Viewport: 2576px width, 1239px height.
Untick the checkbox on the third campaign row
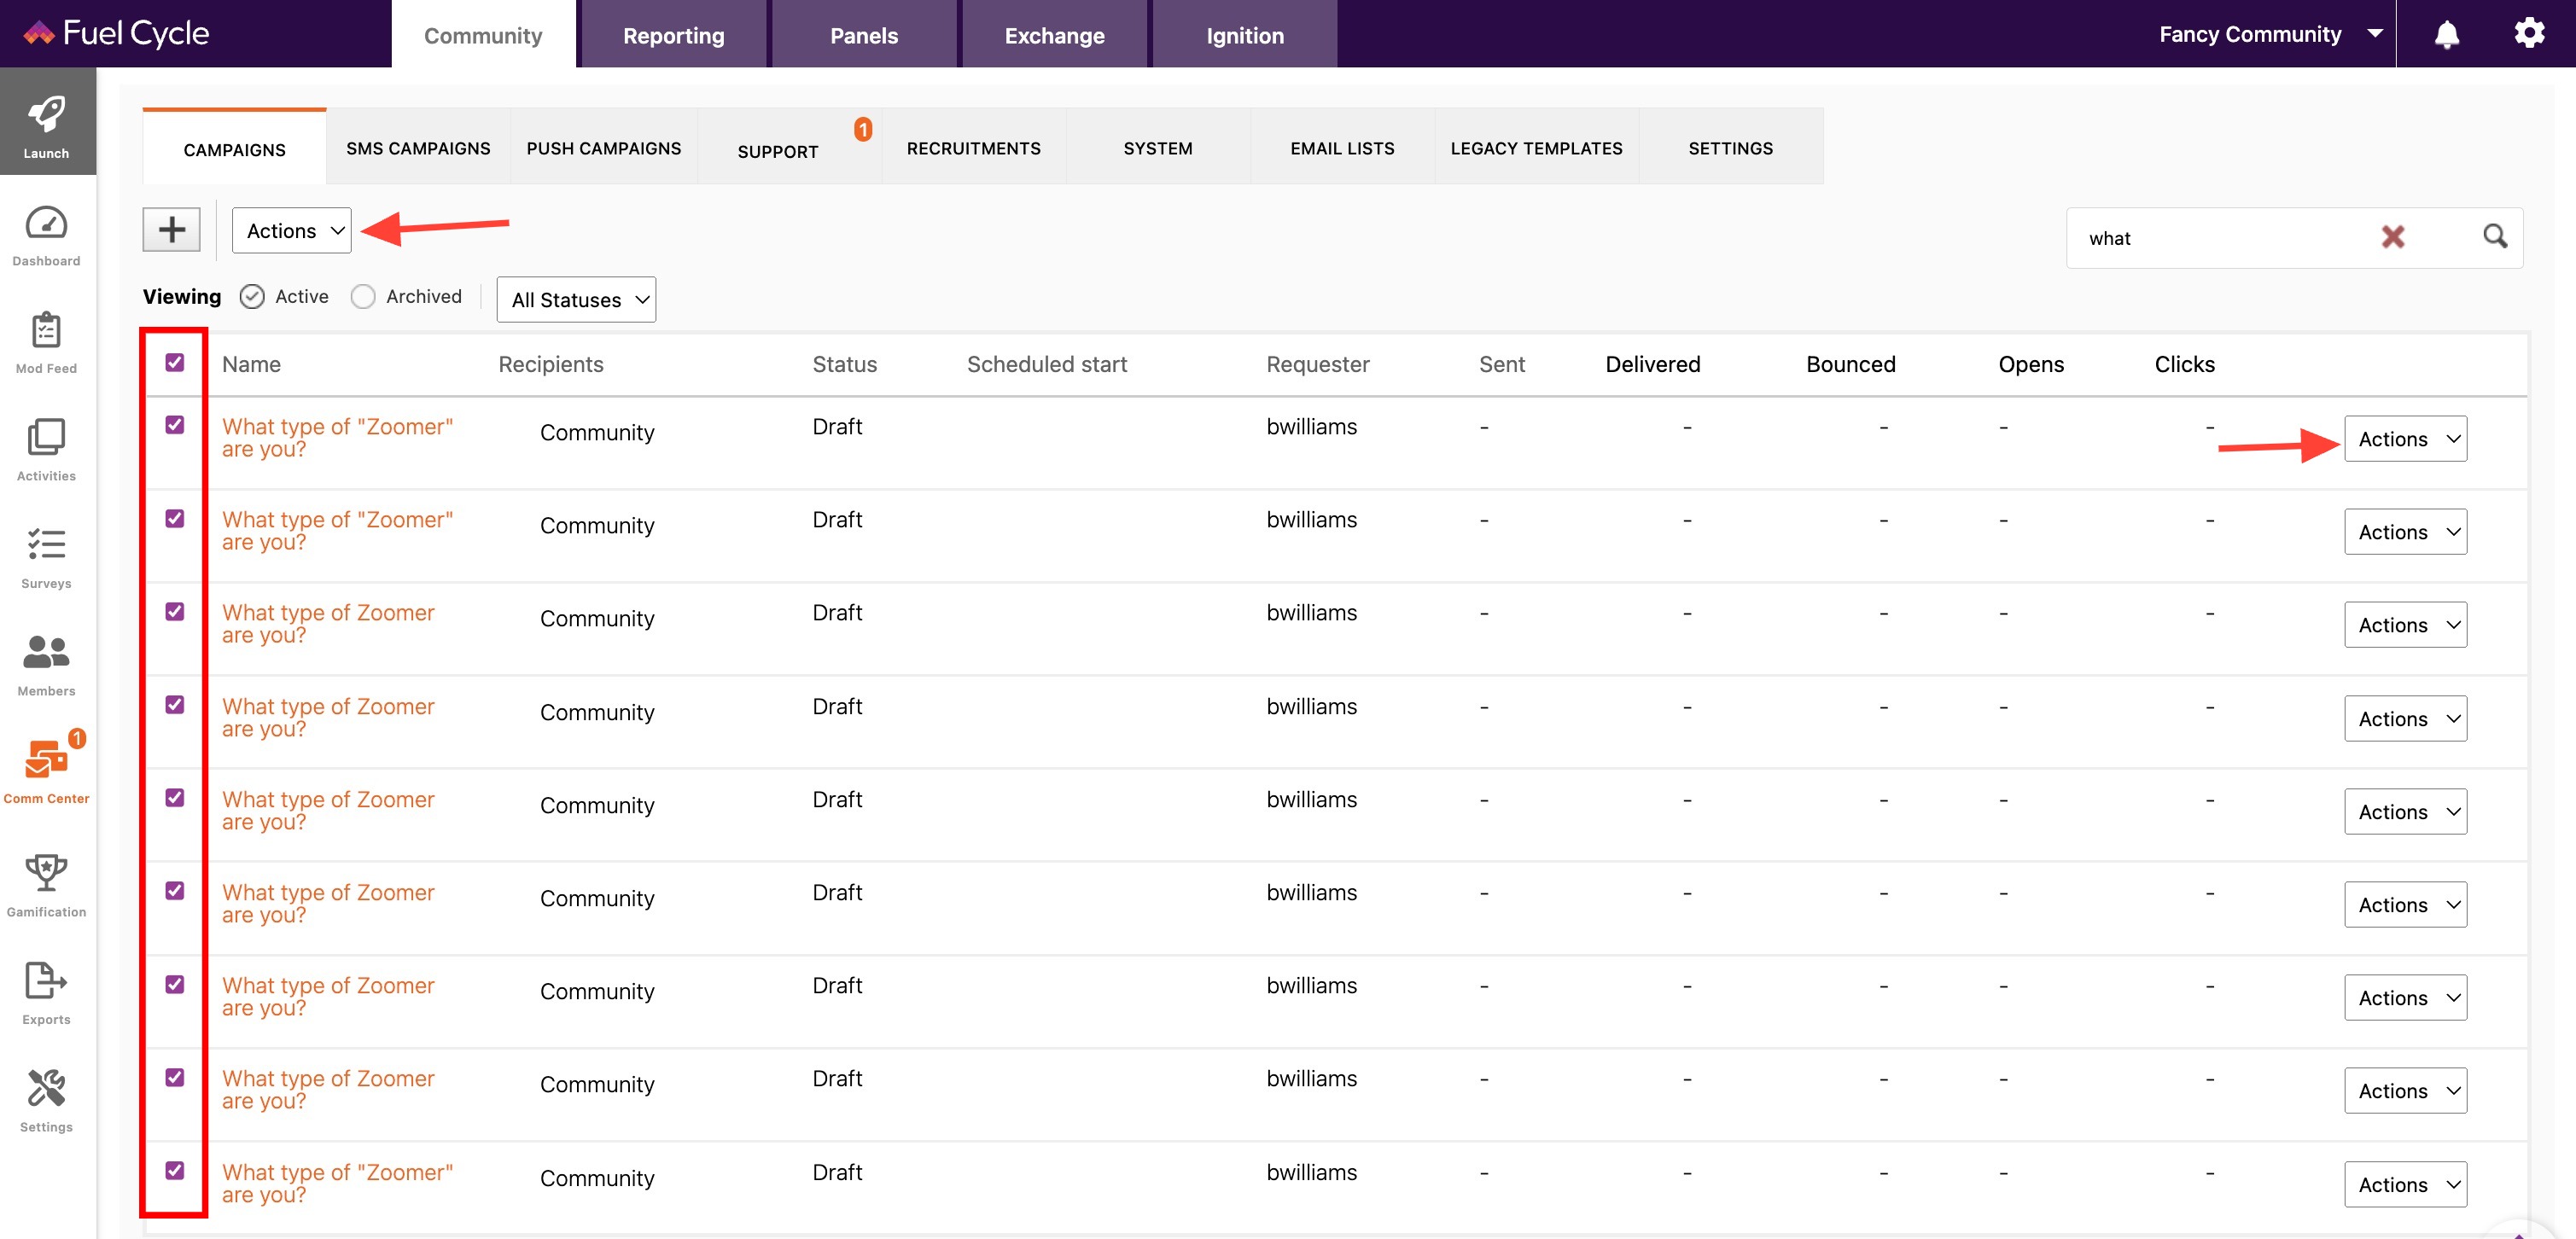click(175, 611)
